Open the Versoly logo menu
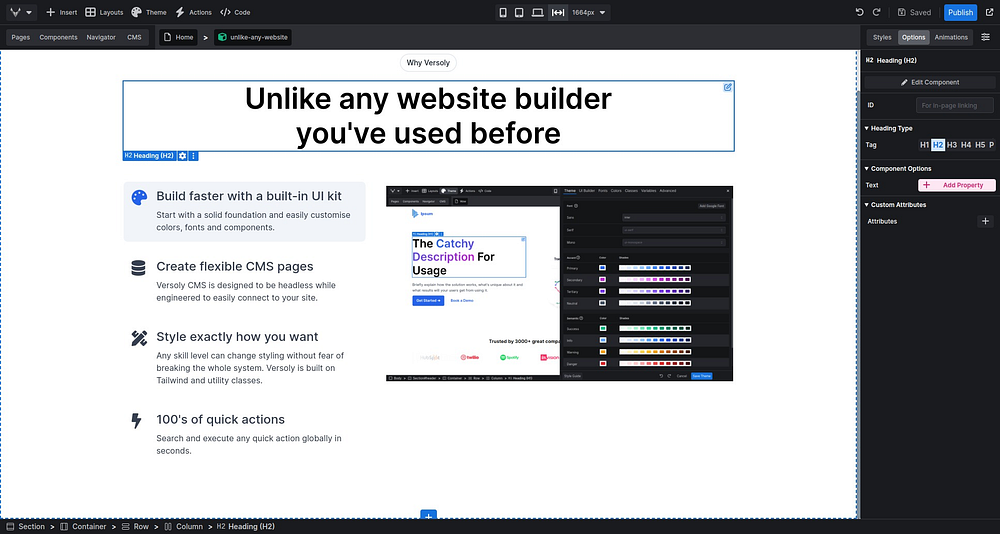The image size is (1000, 534). pos(20,12)
